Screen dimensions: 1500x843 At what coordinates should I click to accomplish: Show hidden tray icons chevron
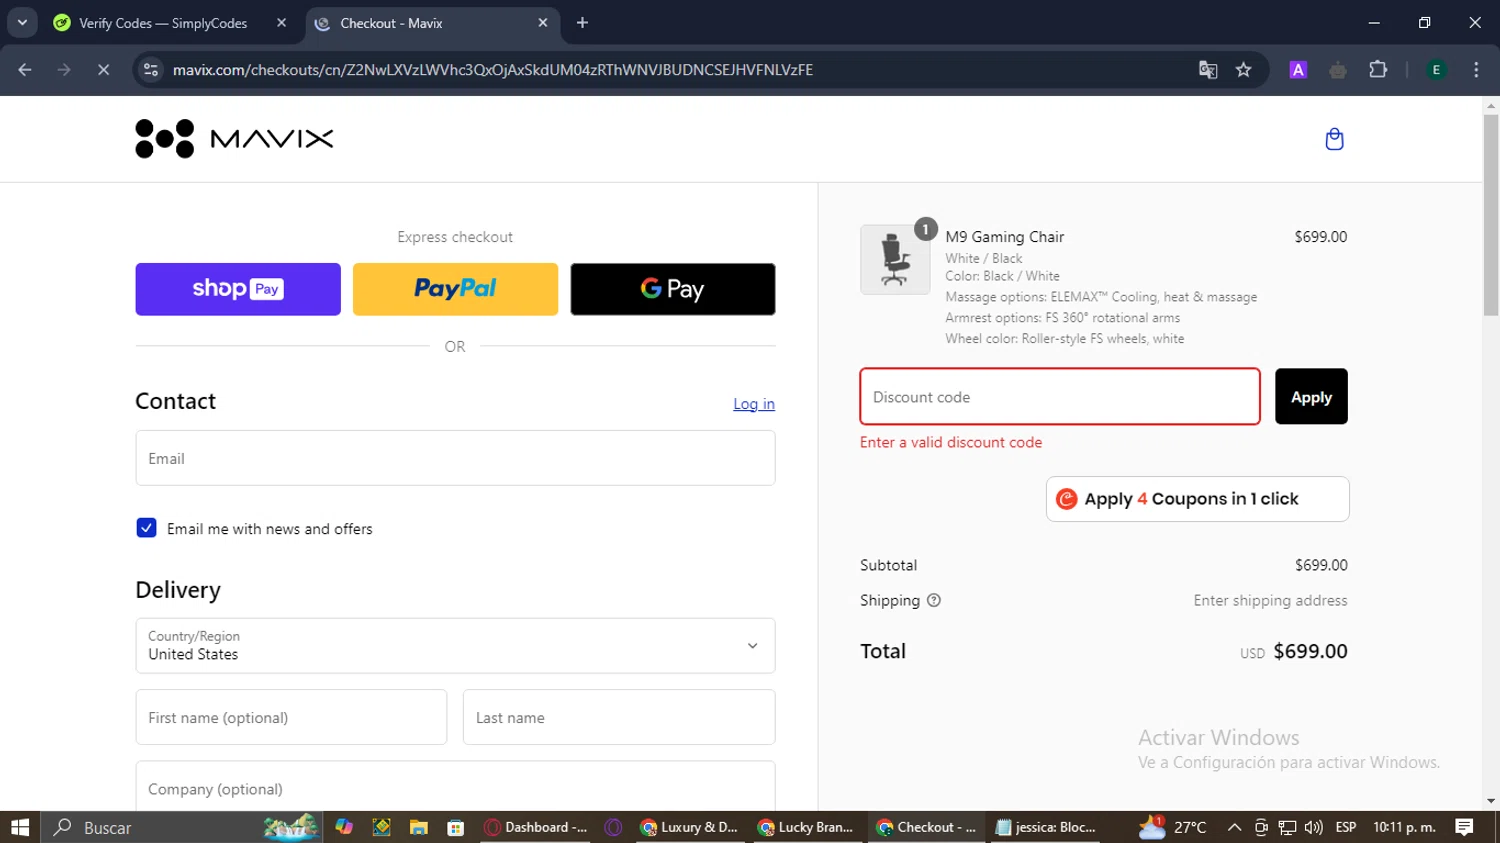tap(1234, 827)
